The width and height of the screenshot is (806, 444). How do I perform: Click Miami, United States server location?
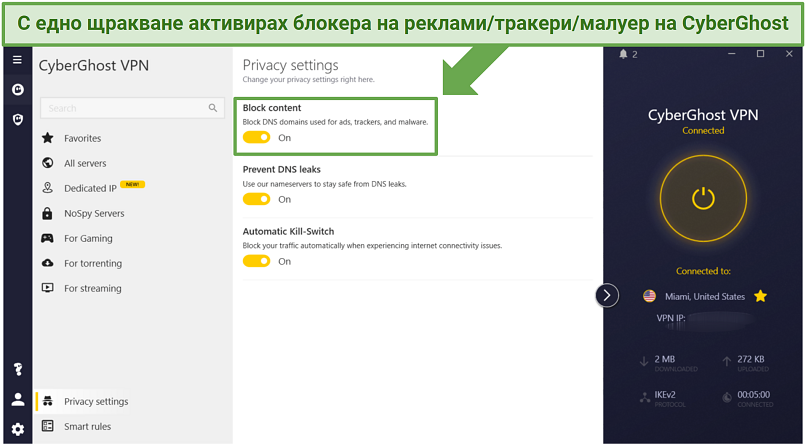click(705, 297)
